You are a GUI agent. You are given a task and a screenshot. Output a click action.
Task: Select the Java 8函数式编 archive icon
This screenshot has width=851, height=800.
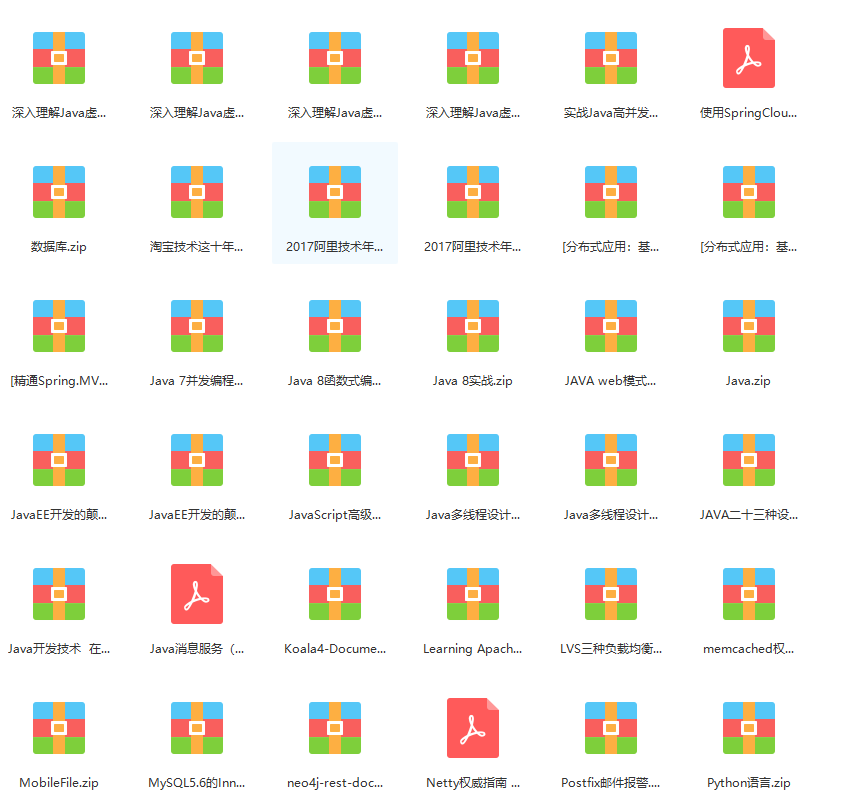335,326
